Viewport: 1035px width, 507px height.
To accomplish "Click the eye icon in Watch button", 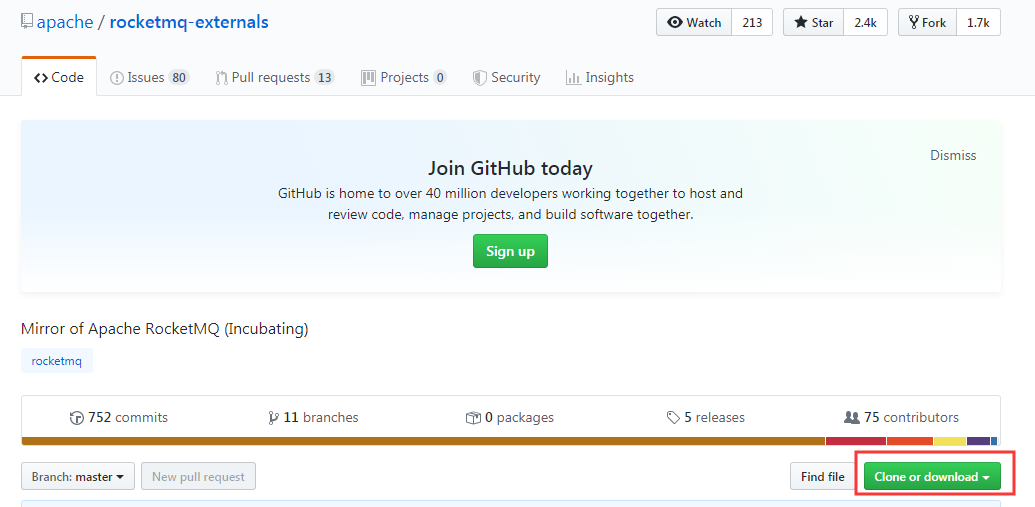I will [x=675, y=22].
